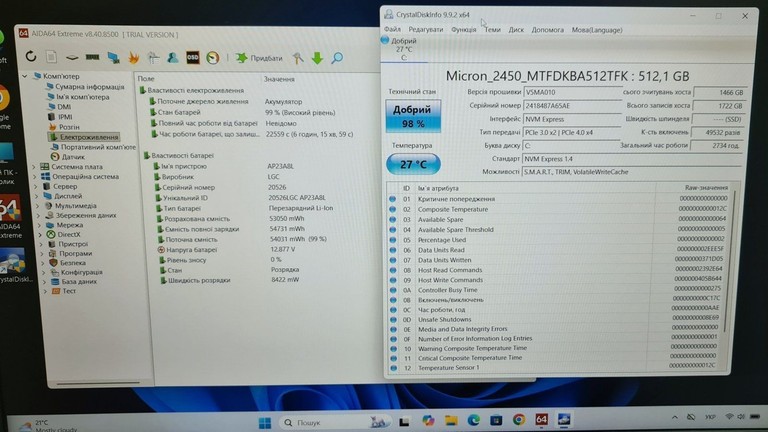Select the Добрий 27 °C C: disk tab
The width and height of the screenshot is (768, 432).
[x=403, y=49]
